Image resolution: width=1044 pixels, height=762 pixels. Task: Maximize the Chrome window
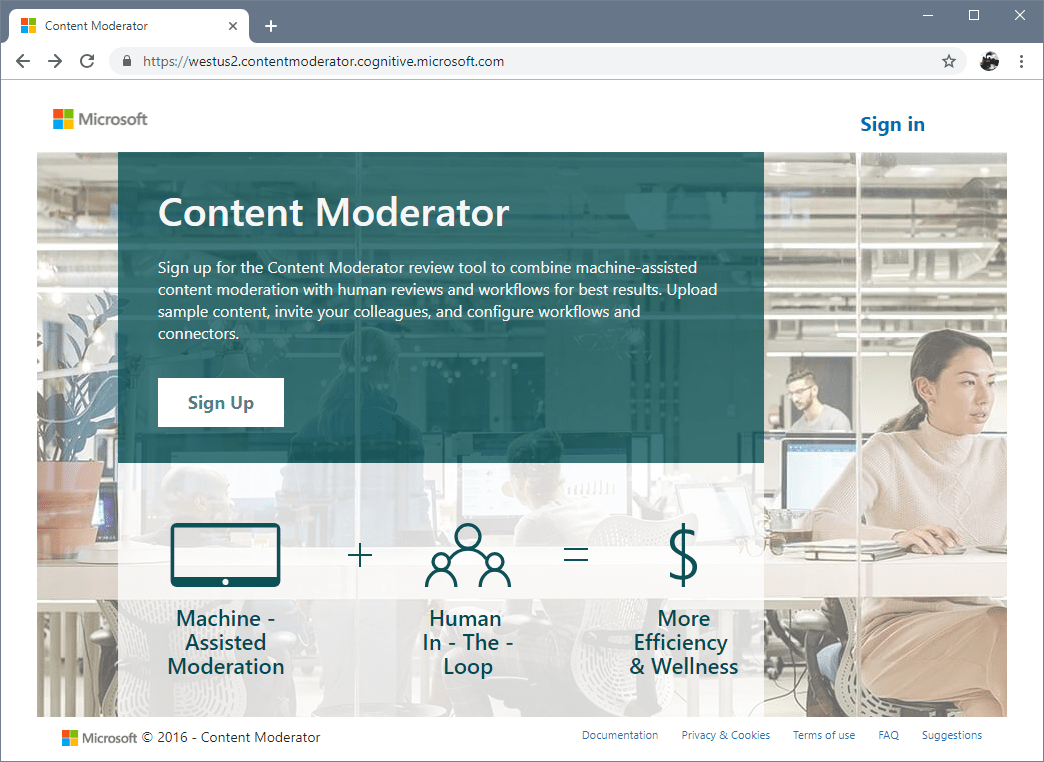[974, 15]
